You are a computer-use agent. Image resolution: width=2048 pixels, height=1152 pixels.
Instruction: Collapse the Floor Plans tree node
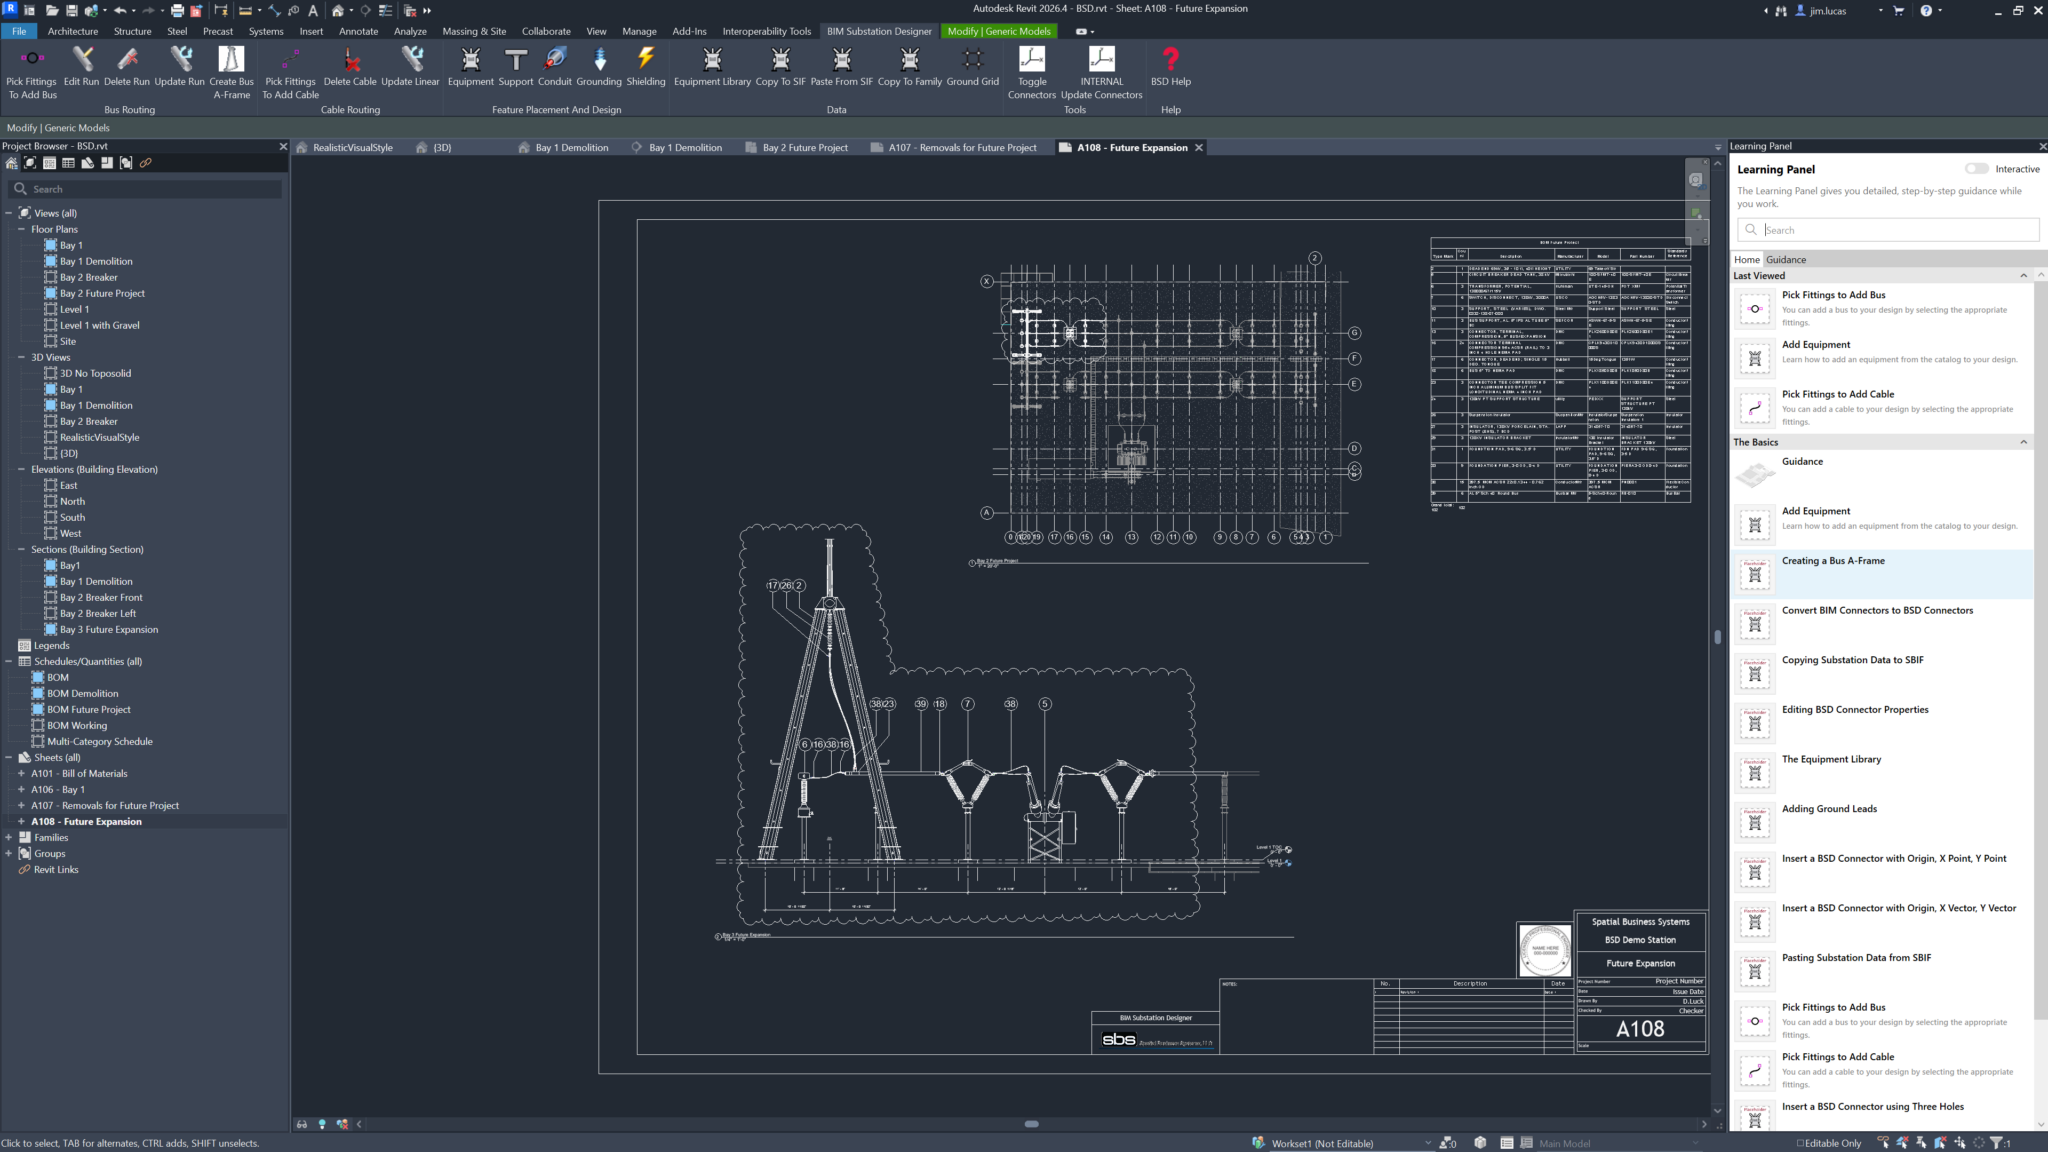pos(22,229)
